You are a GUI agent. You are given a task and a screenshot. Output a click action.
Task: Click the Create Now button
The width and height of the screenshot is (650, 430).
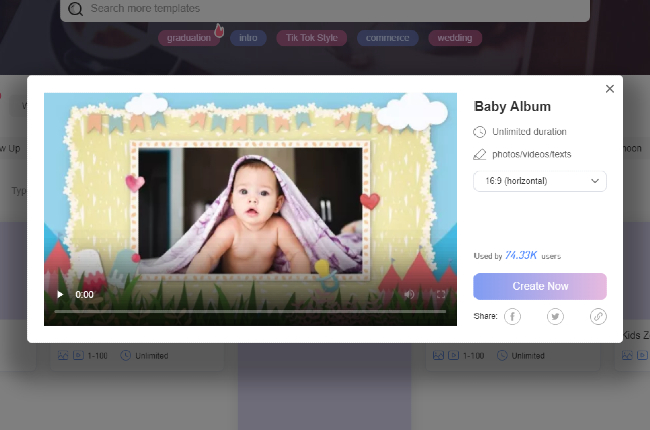539,286
